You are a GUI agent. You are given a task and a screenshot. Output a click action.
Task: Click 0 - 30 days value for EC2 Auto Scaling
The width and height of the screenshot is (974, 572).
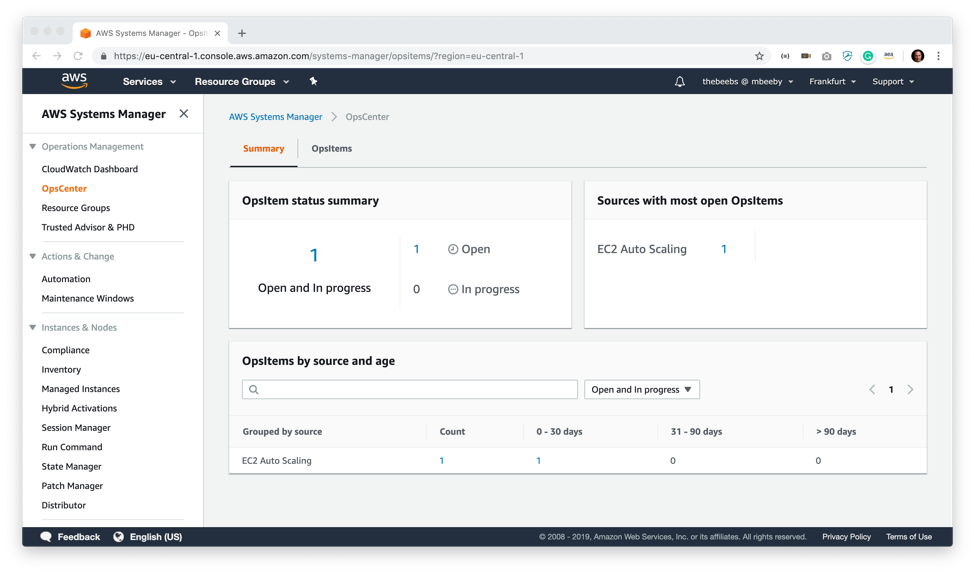point(539,460)
